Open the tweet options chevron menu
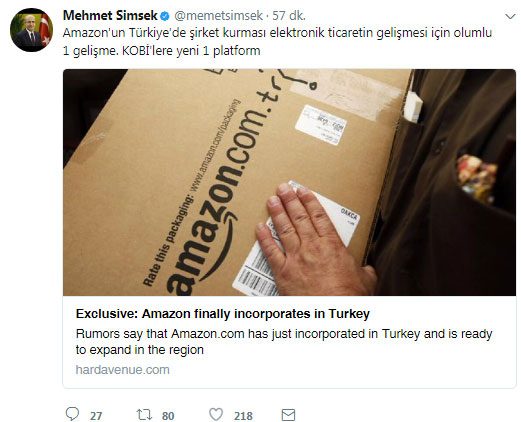This screenshot has height=422, width=521. coord(510,16)
